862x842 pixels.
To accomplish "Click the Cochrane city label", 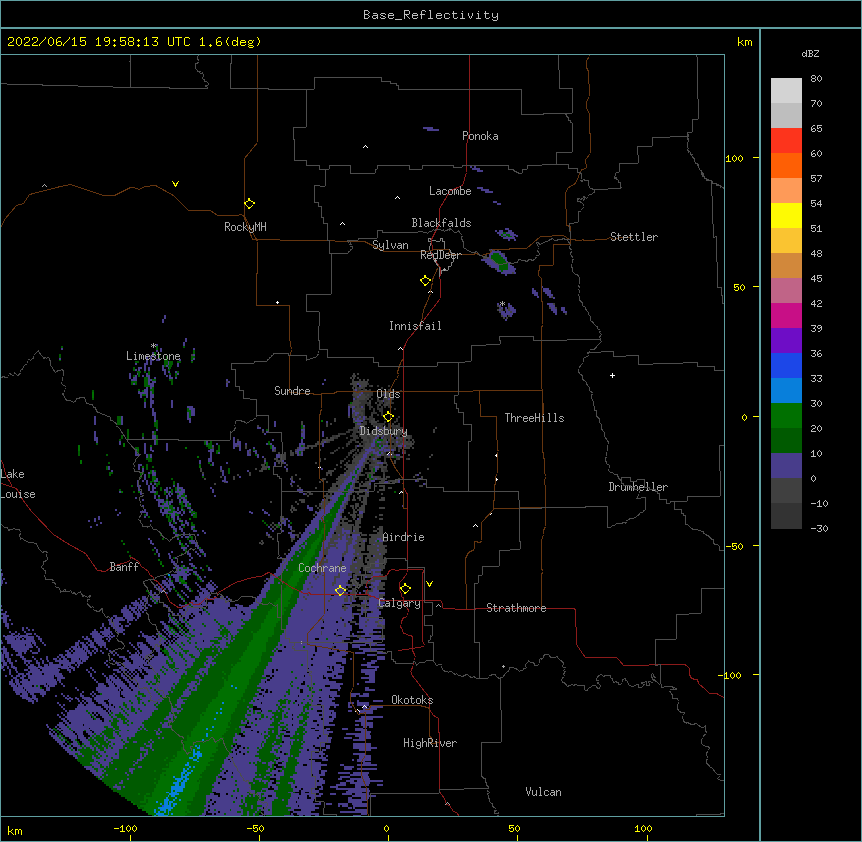I will click(x=322, y=568).
